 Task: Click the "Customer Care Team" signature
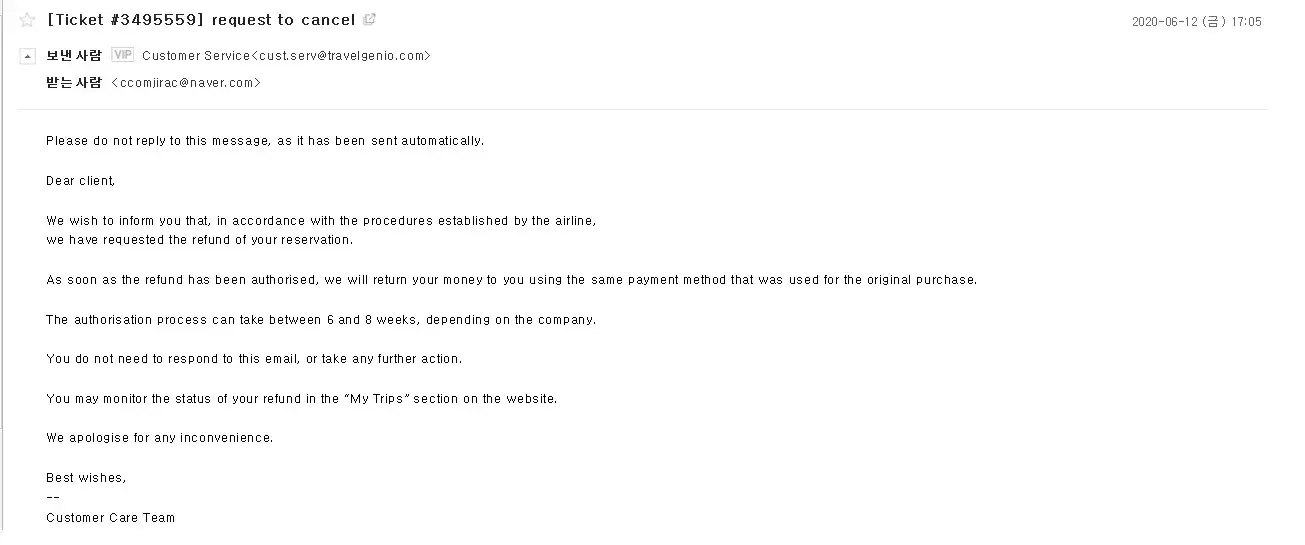click(x=110, y=518)
